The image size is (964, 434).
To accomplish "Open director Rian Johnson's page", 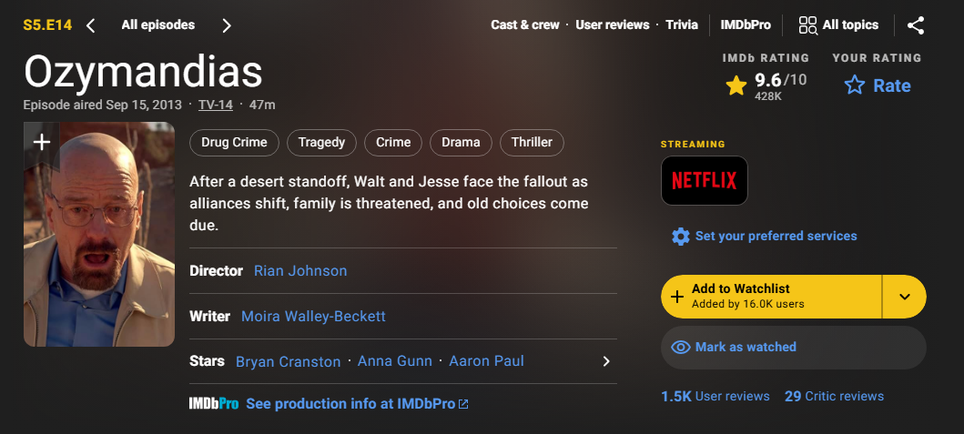I will tap(300, 271).
